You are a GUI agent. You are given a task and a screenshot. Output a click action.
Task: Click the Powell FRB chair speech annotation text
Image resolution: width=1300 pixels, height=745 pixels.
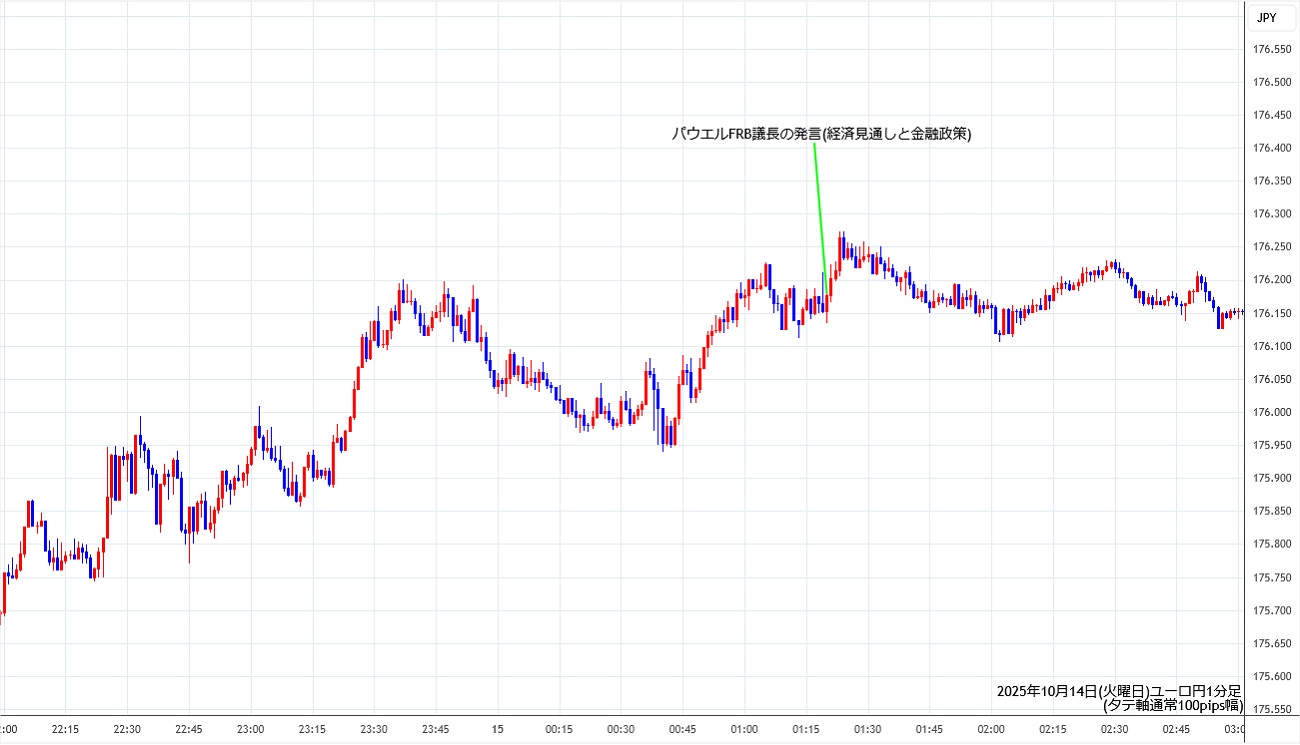click(821, 134)
